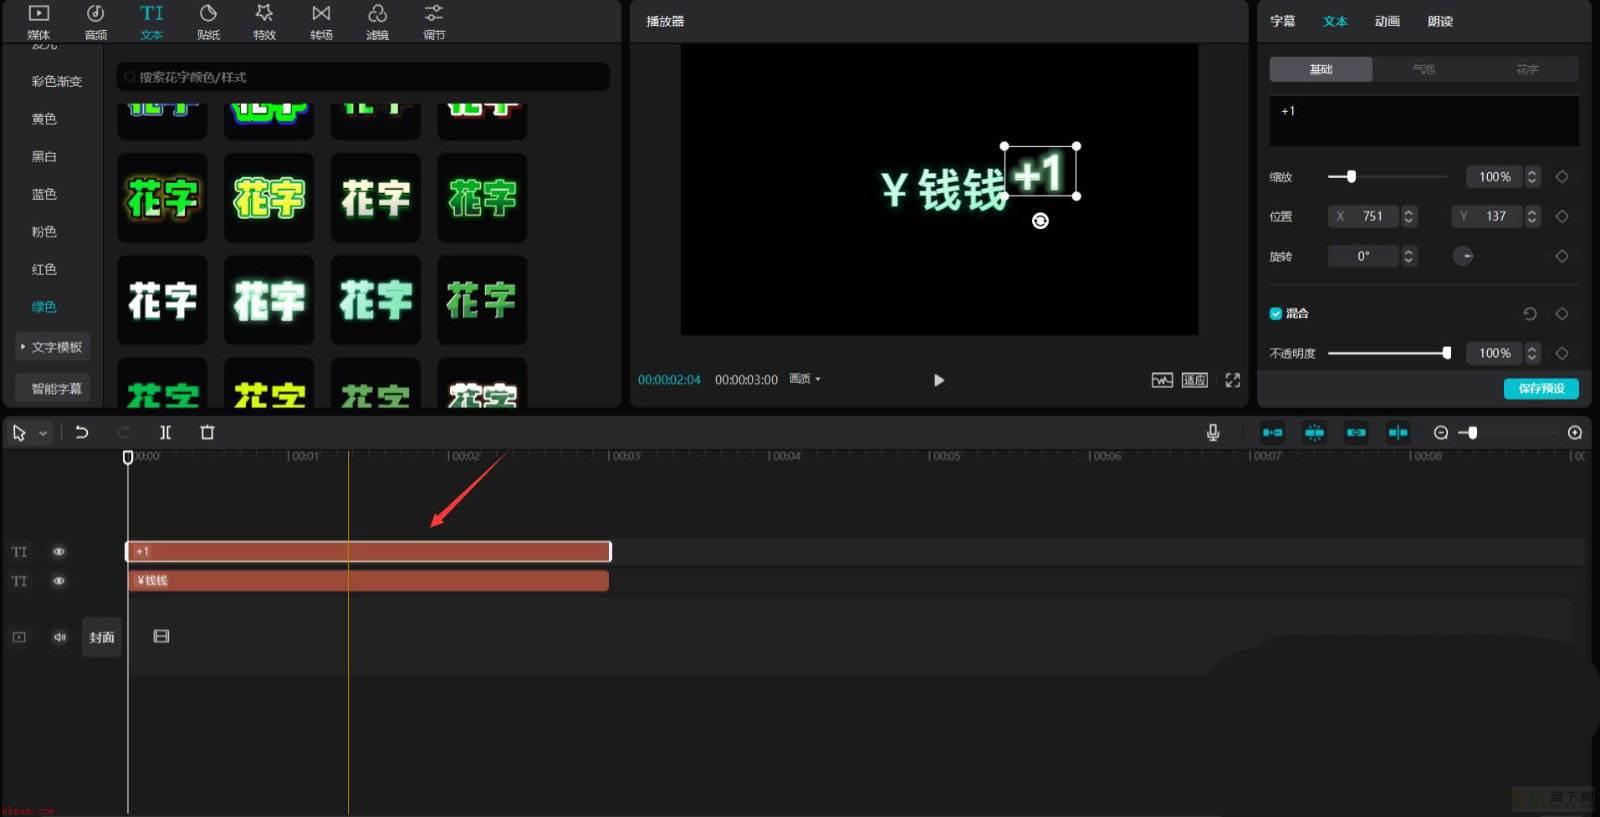1600x817 pixels.
Task: Hide the +1 text track with eye icon
Action: click(59, 551)
